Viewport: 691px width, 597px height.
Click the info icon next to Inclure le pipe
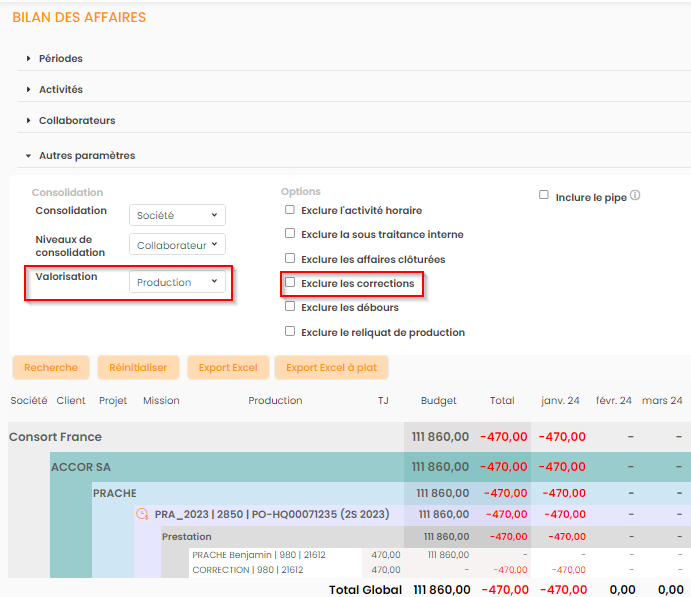tap(635, 196)
